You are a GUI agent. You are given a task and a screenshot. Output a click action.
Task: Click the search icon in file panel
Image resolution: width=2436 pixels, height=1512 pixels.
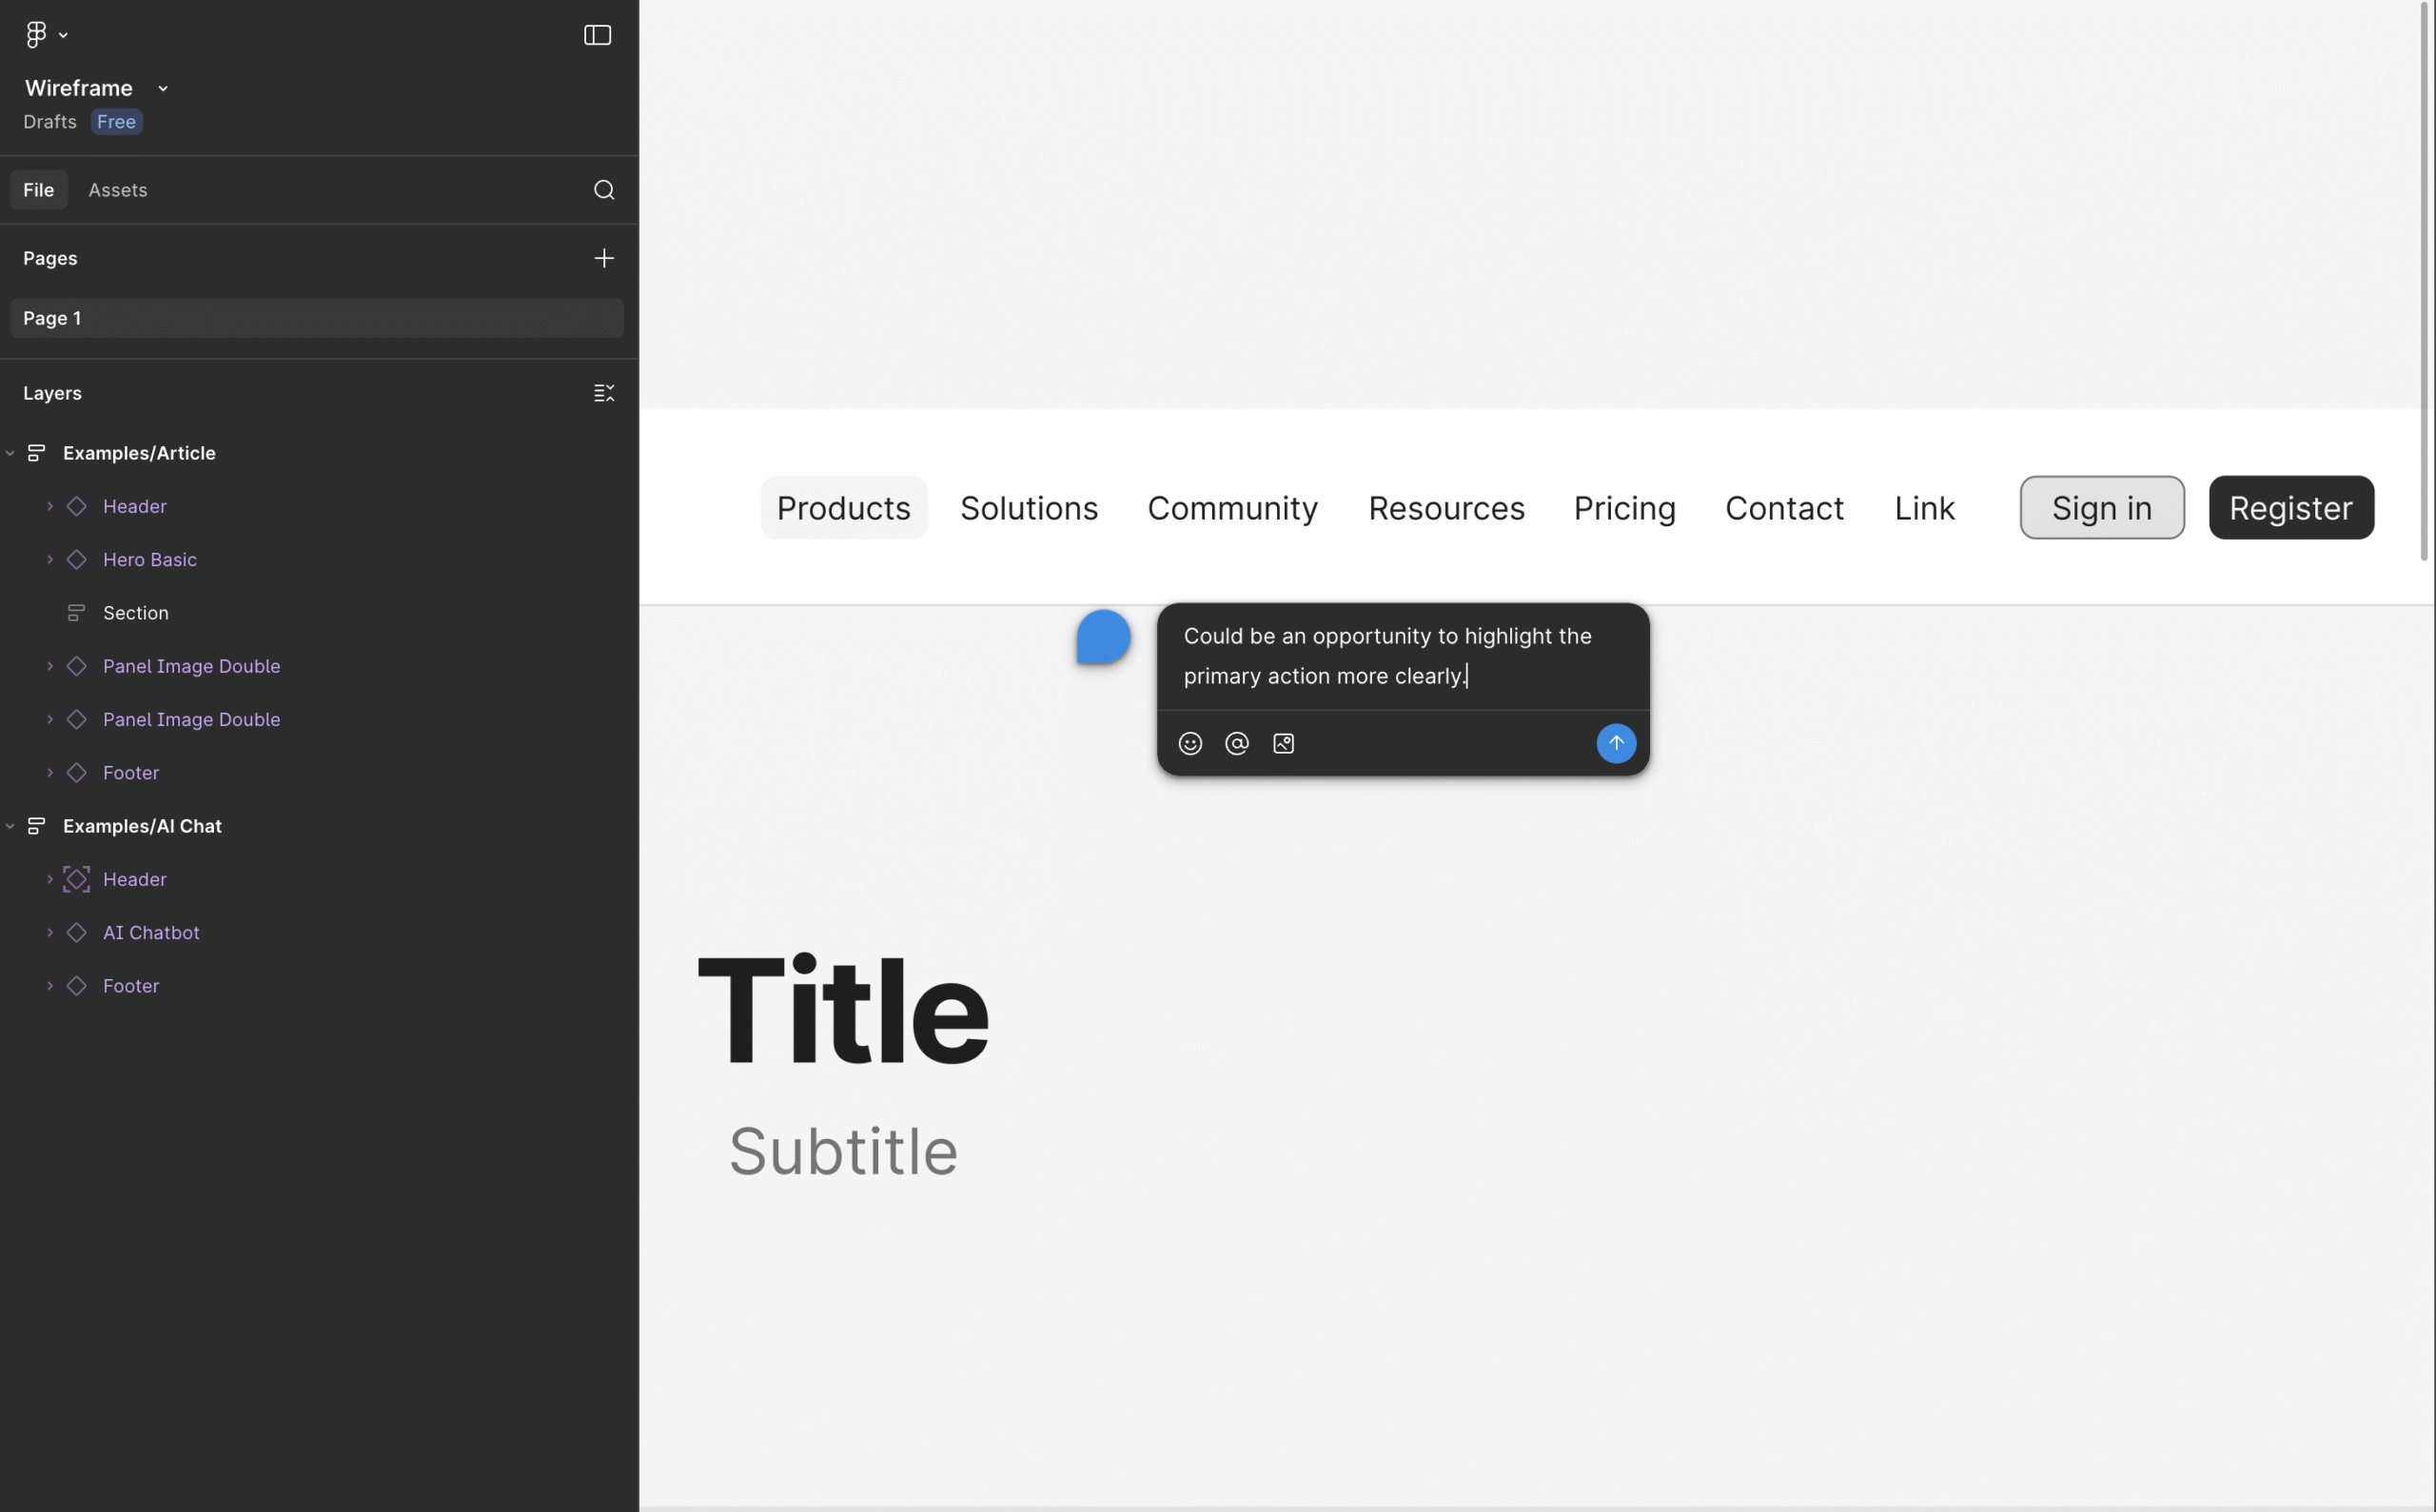(604, 190)
